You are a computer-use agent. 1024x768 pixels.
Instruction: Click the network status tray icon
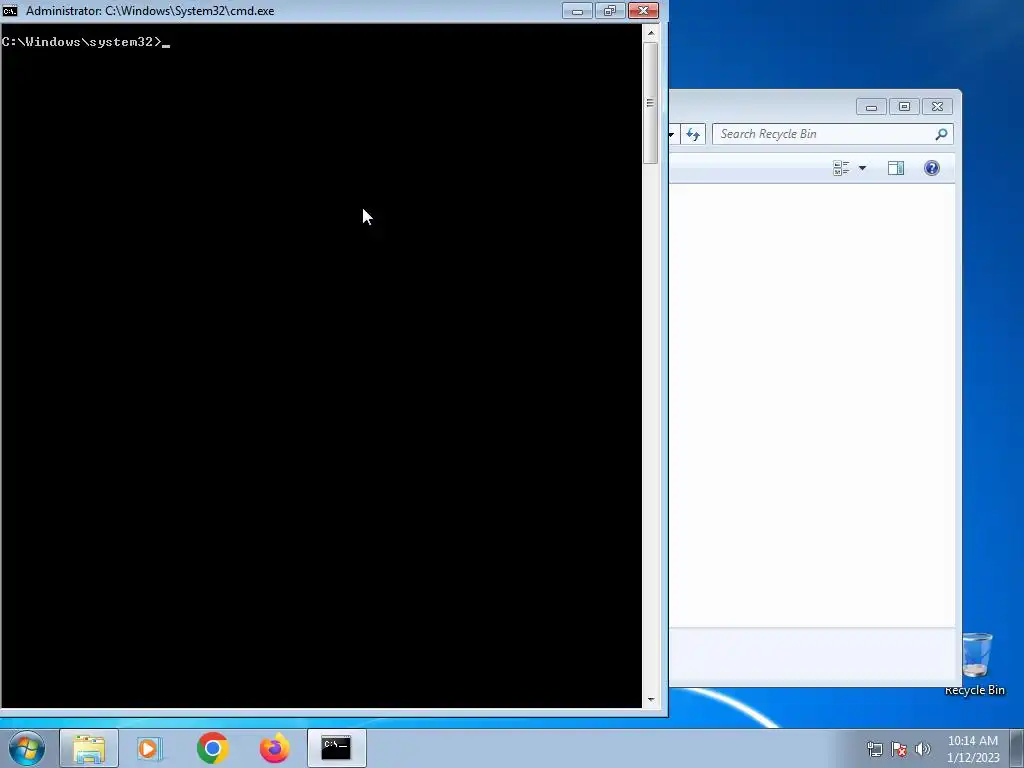coord(874,749)
